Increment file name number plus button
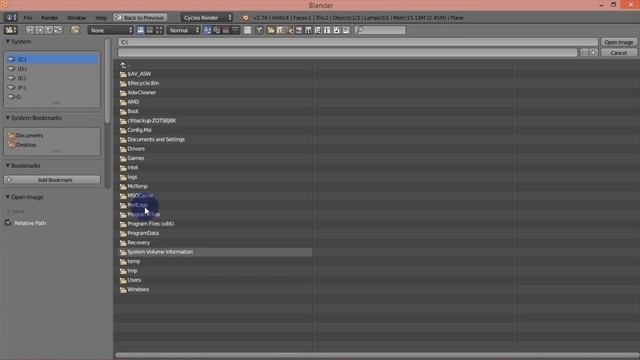Screen dimensions: 640x360 pyautogui.click(x=593, y=53)
